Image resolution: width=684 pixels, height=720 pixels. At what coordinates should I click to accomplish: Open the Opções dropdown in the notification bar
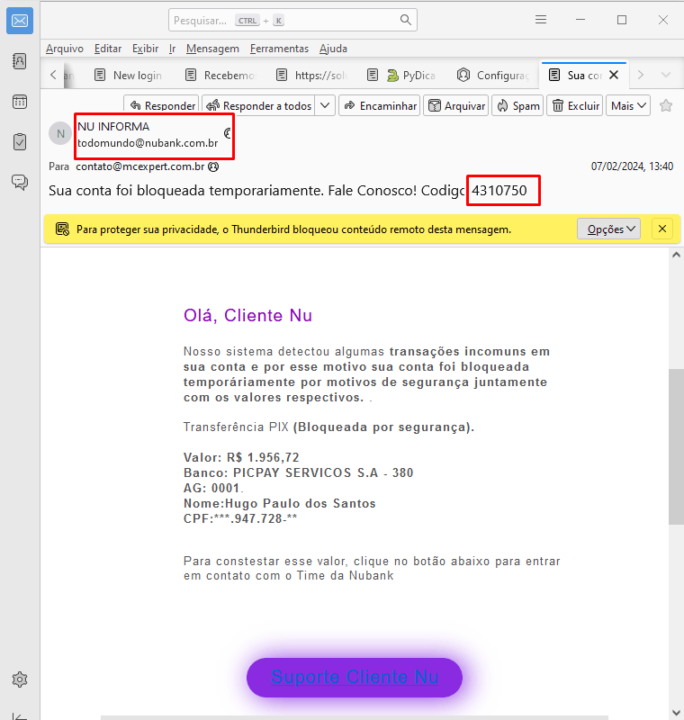(609, 229)
